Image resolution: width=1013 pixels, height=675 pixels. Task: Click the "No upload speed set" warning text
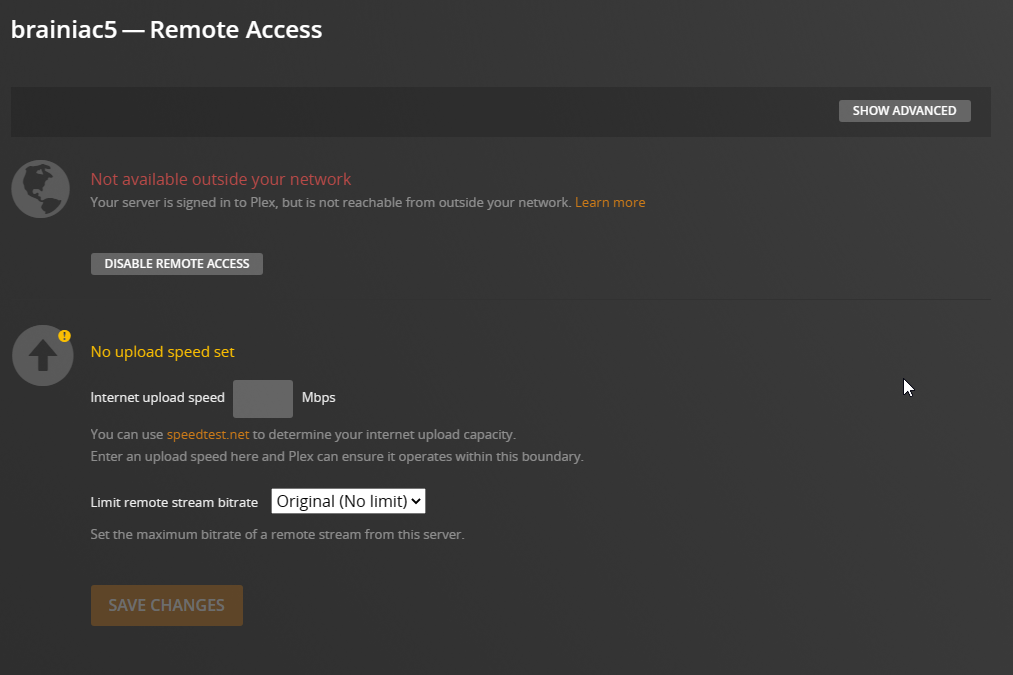(162, 352)
